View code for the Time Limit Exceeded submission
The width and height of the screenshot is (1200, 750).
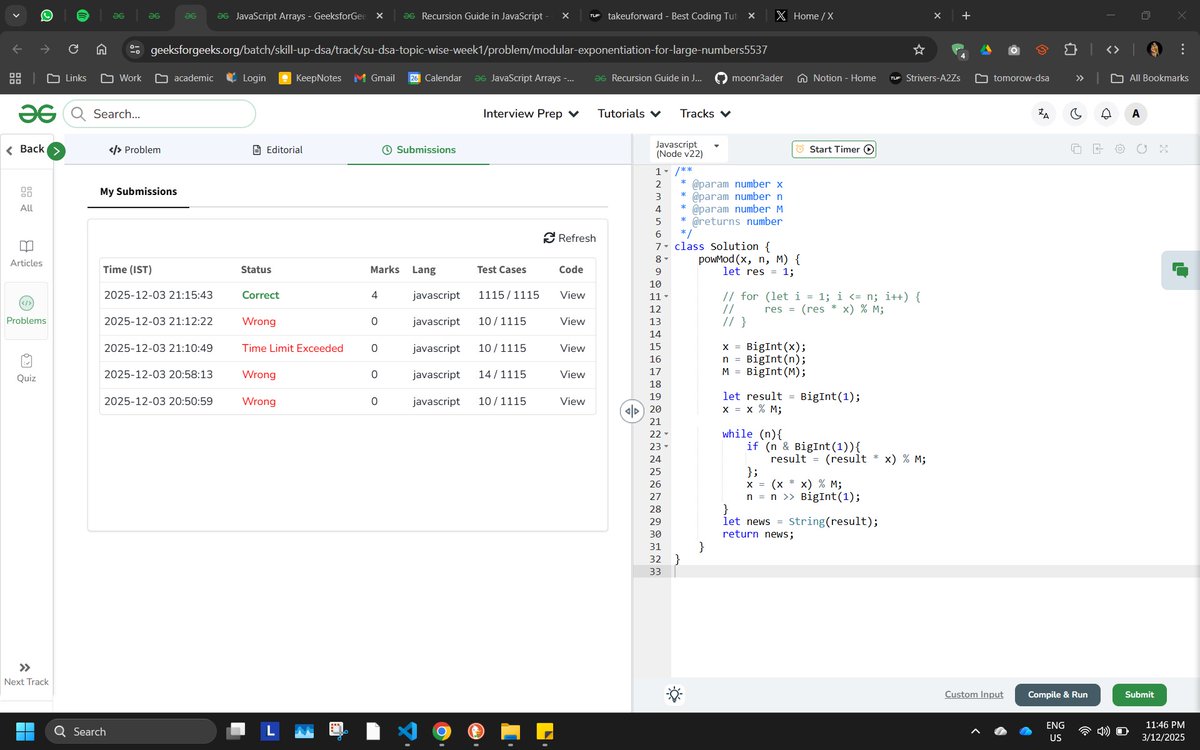coord(572,348)
